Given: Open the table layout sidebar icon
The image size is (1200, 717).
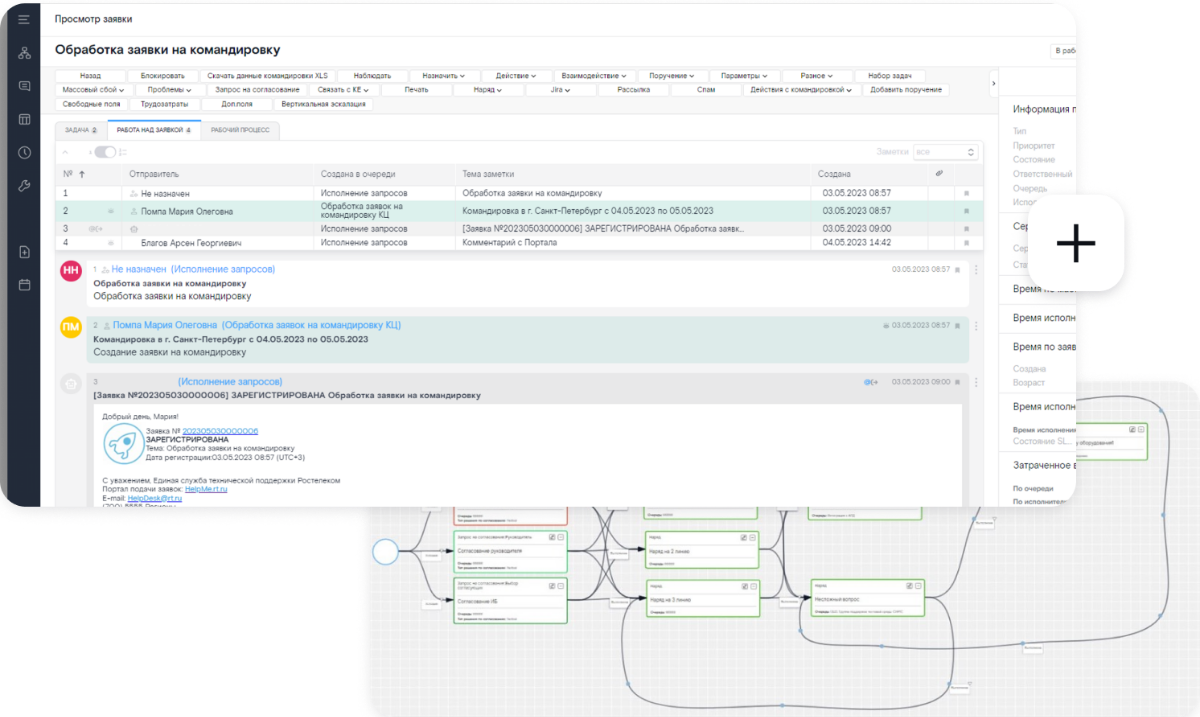Looking at the screenshot, I should tap(24, 119).
